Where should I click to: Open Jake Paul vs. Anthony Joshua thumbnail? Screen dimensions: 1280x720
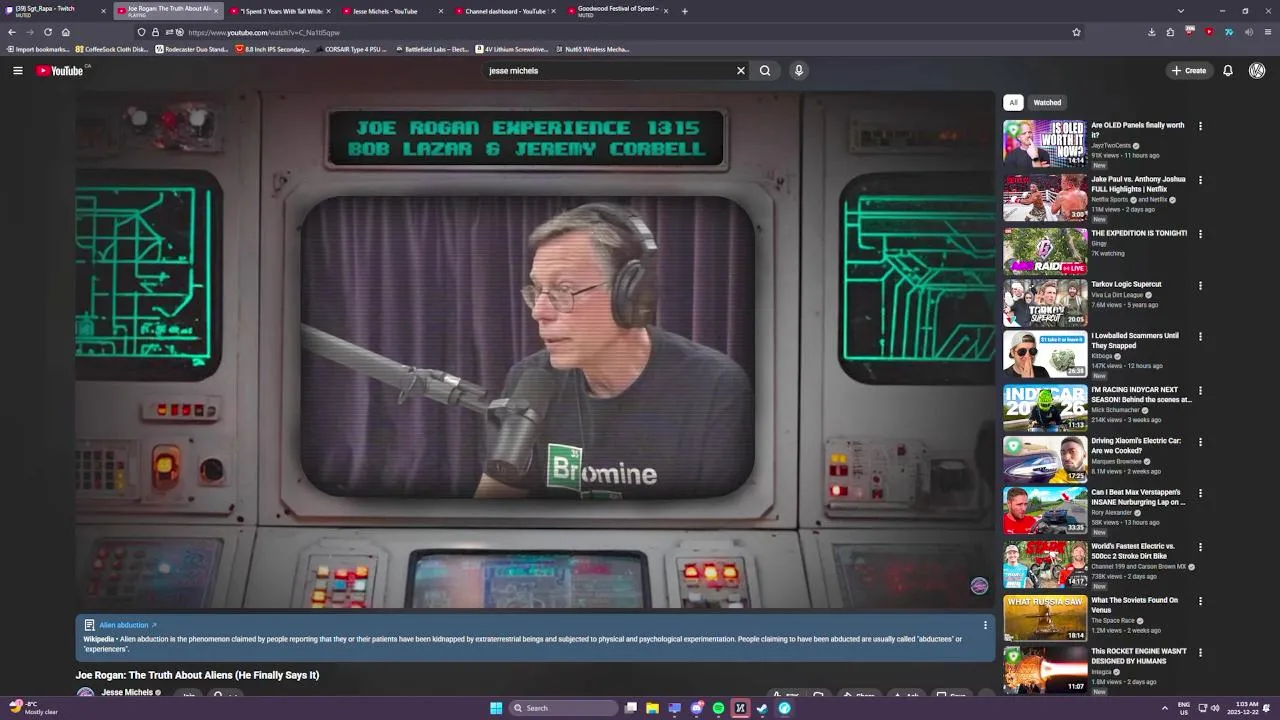[x=1045, y=197]
